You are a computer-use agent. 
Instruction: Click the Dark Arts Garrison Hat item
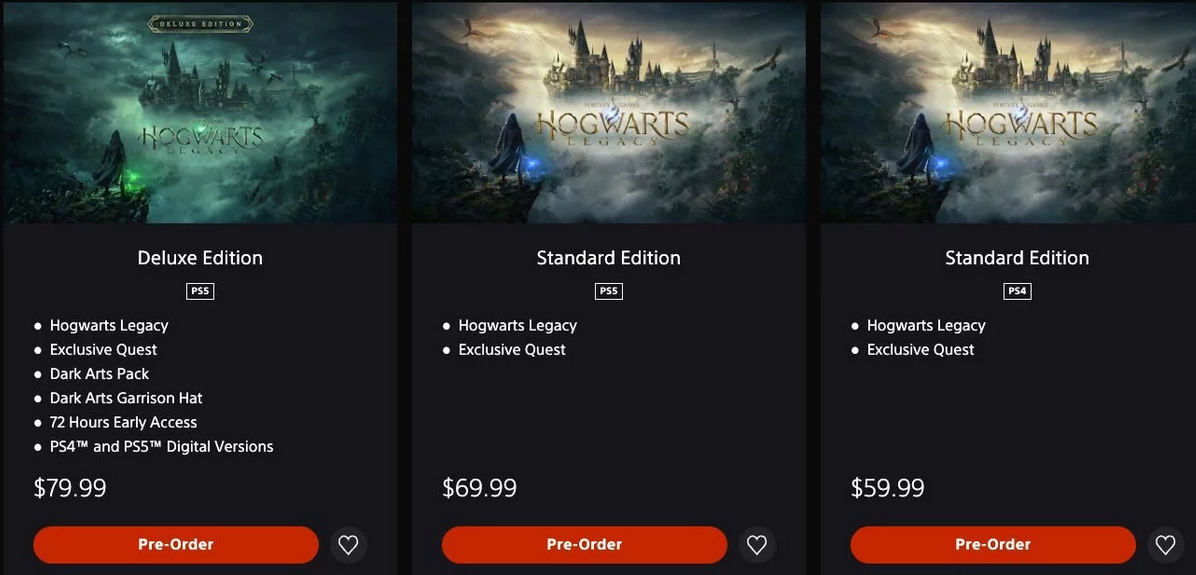tap(126, 398)
